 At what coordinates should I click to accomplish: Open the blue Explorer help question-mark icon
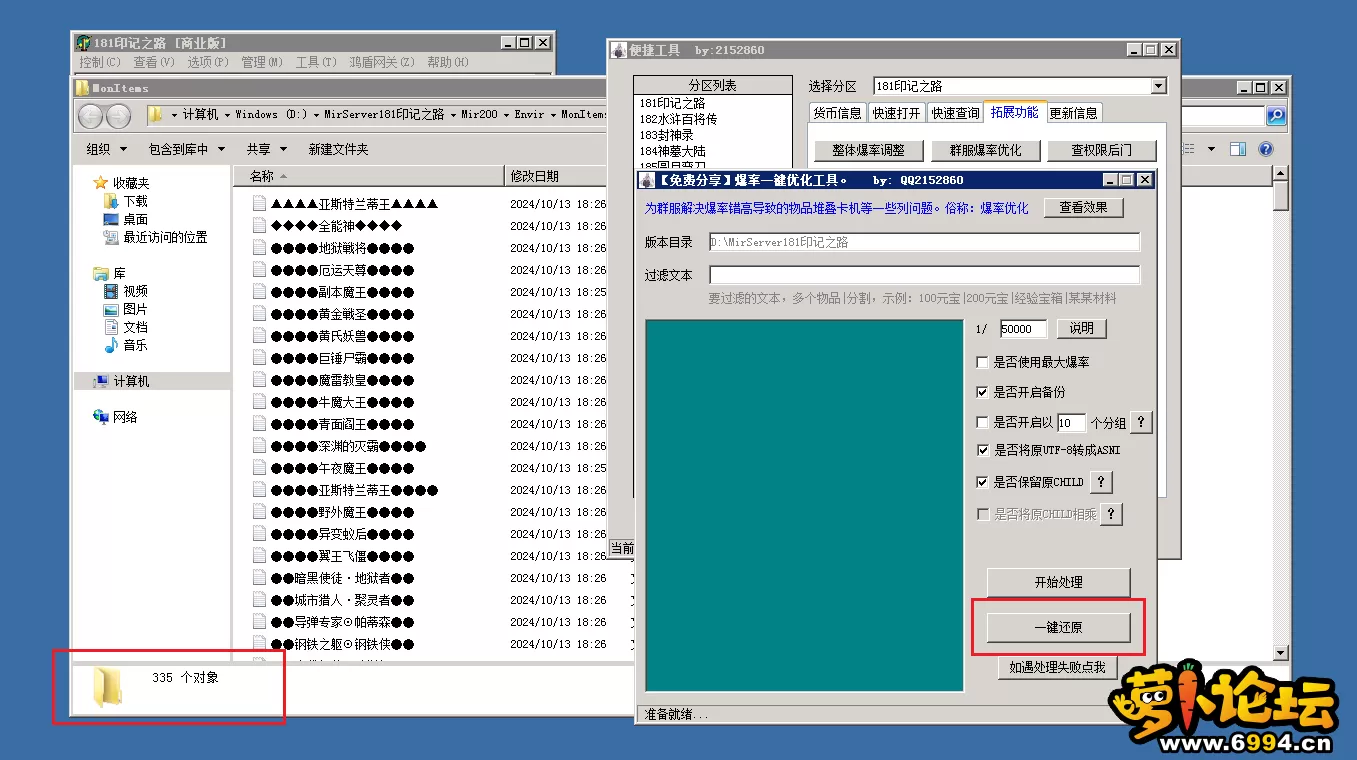point(1266,149)
